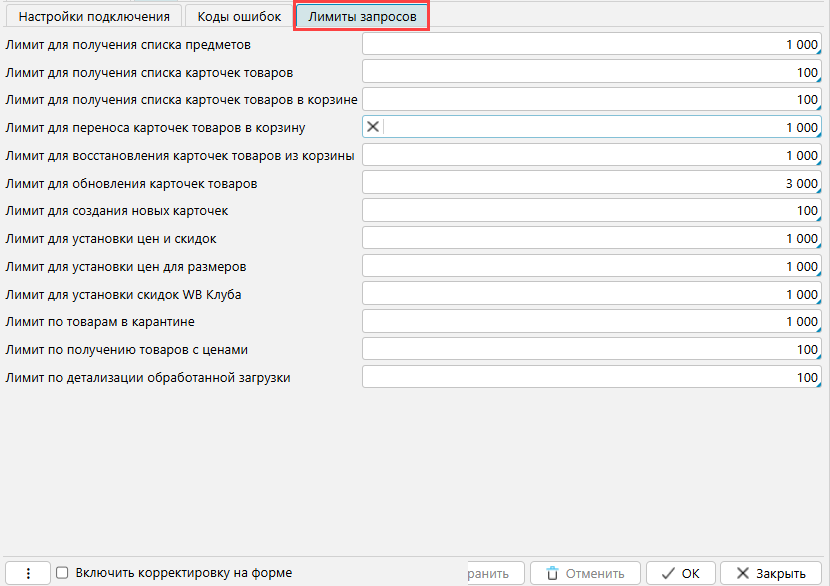
Task: Edit Лимит для обновления карточек товаров field
Action: point(592,183)
